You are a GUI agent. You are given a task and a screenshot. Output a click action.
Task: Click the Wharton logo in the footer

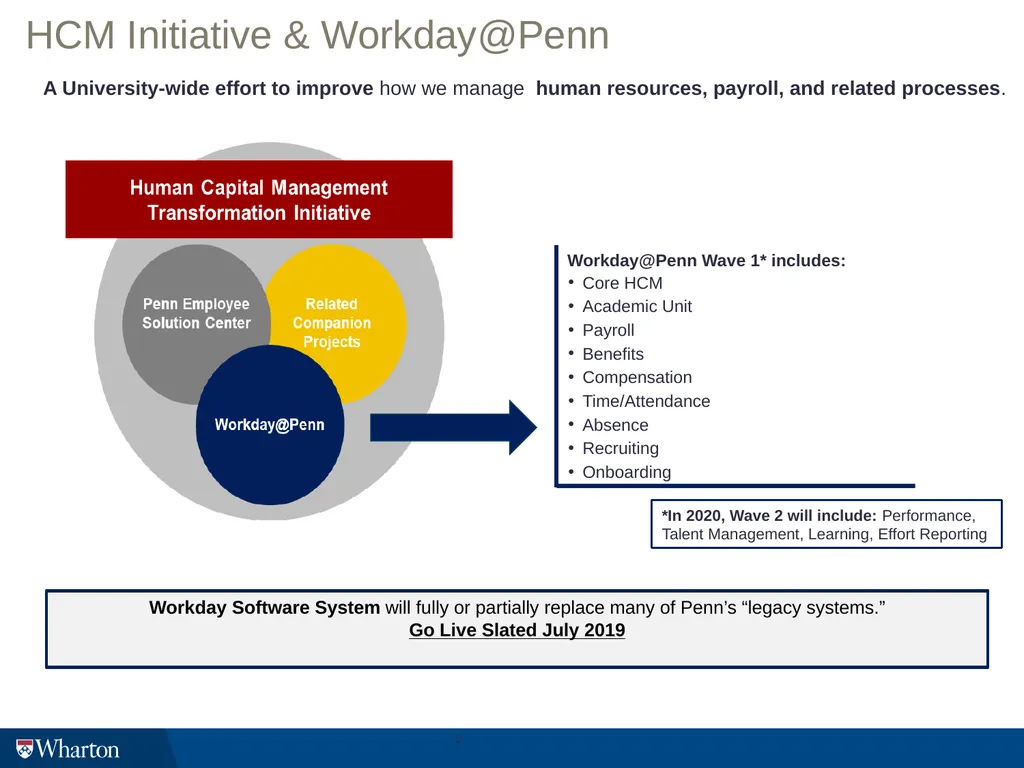(x=68, y=748)
